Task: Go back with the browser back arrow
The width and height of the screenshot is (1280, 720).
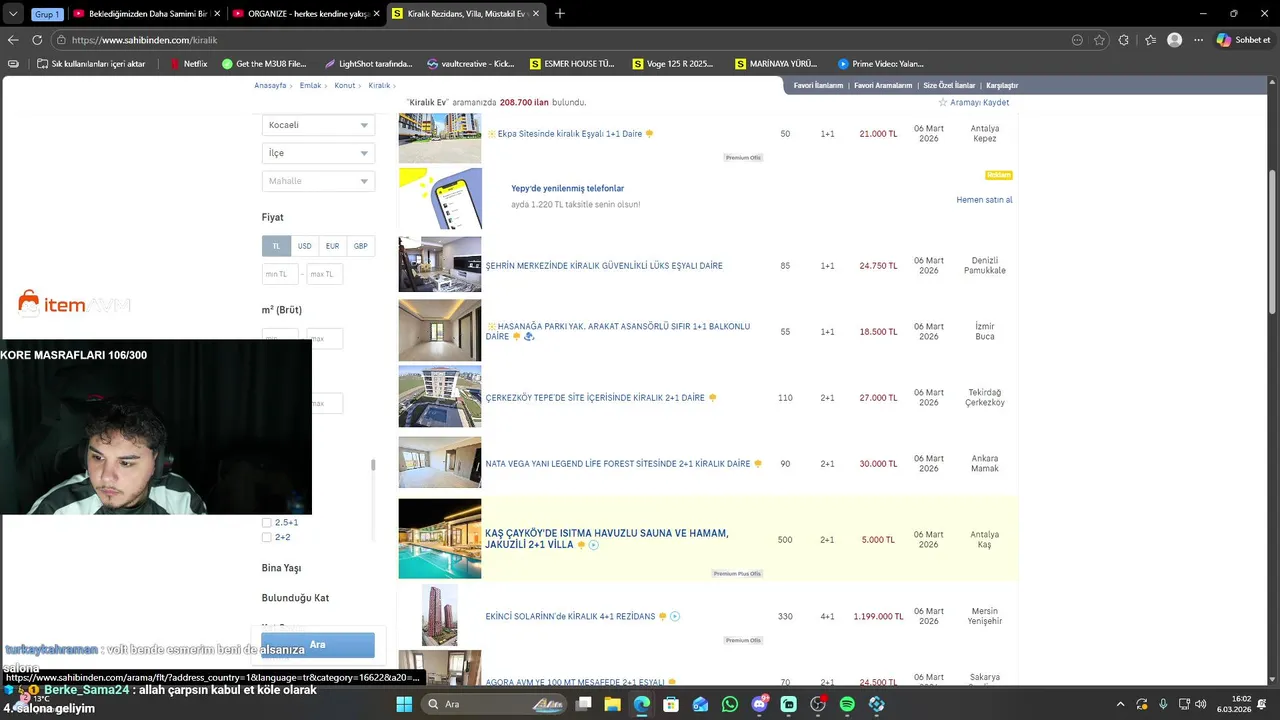Action: [x=13, y=40]
